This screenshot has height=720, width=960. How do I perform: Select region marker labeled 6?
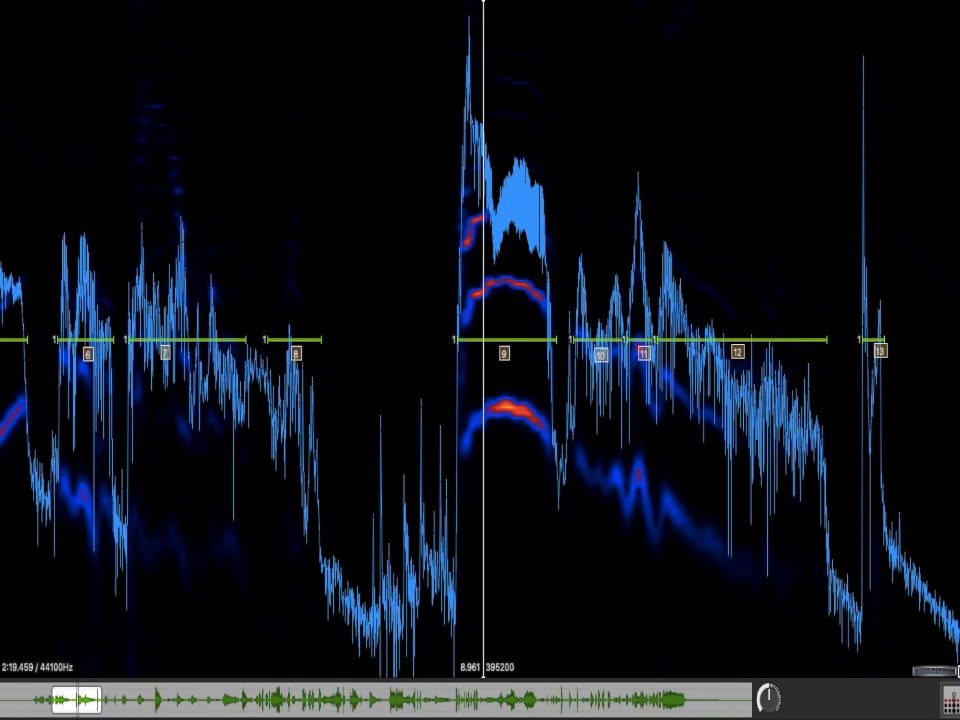(88, 354)
